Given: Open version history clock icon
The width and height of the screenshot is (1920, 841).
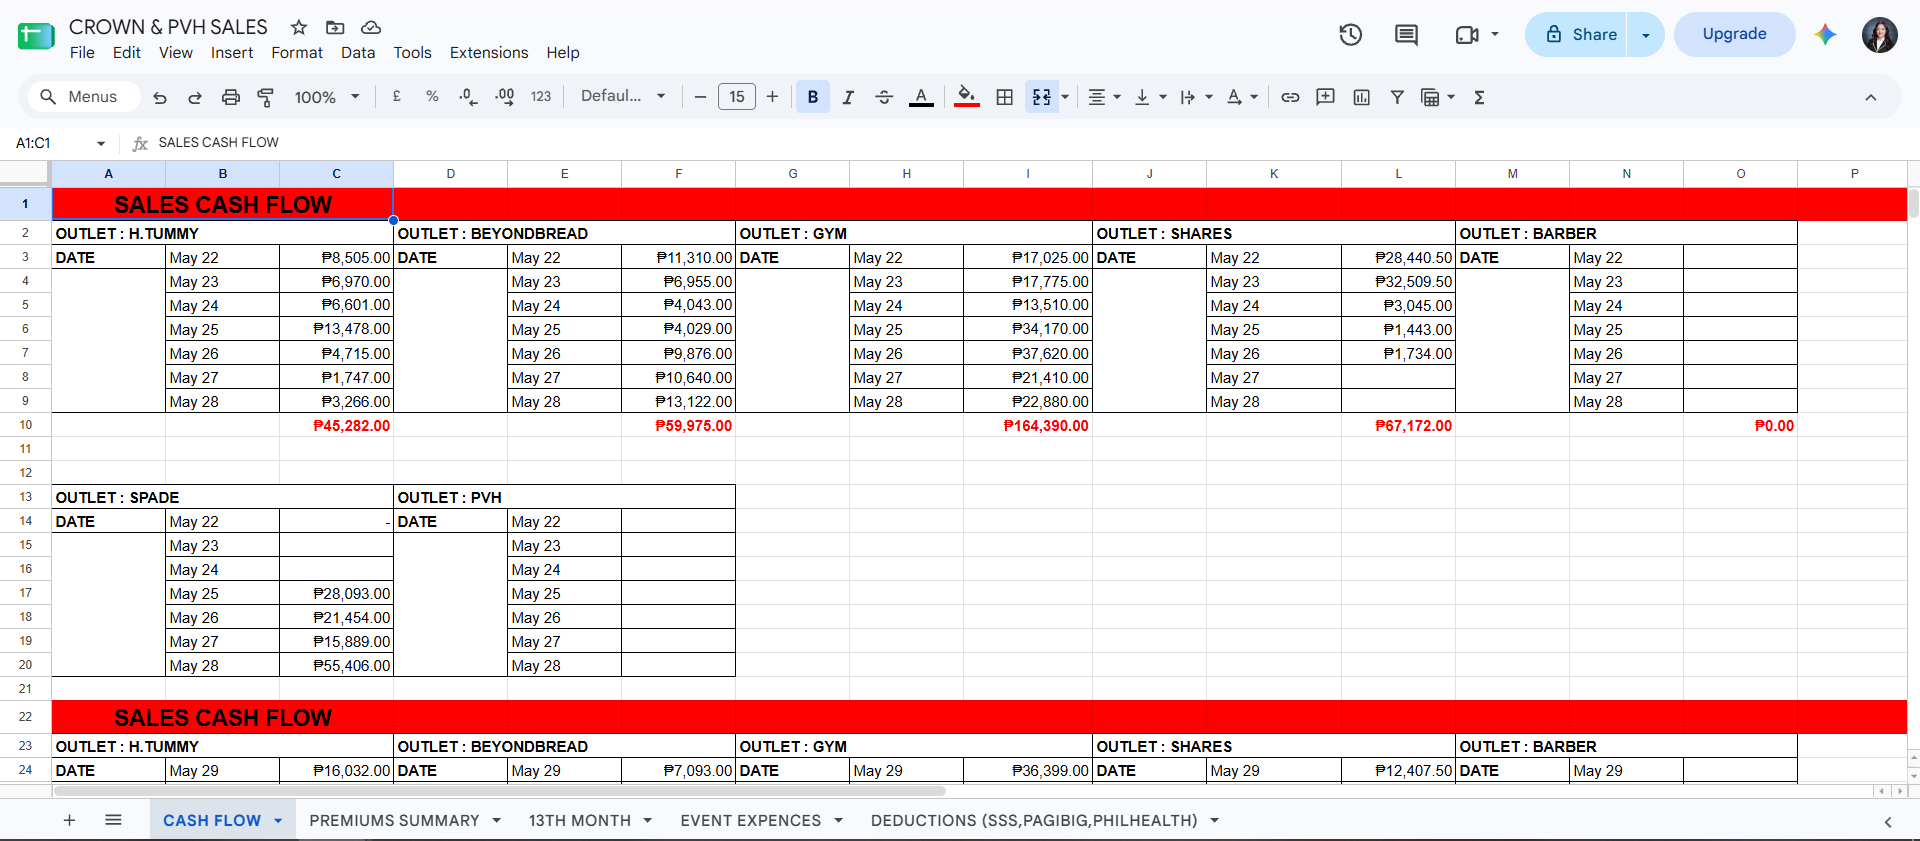Looking at the screenshot, I should point(1350,35).
